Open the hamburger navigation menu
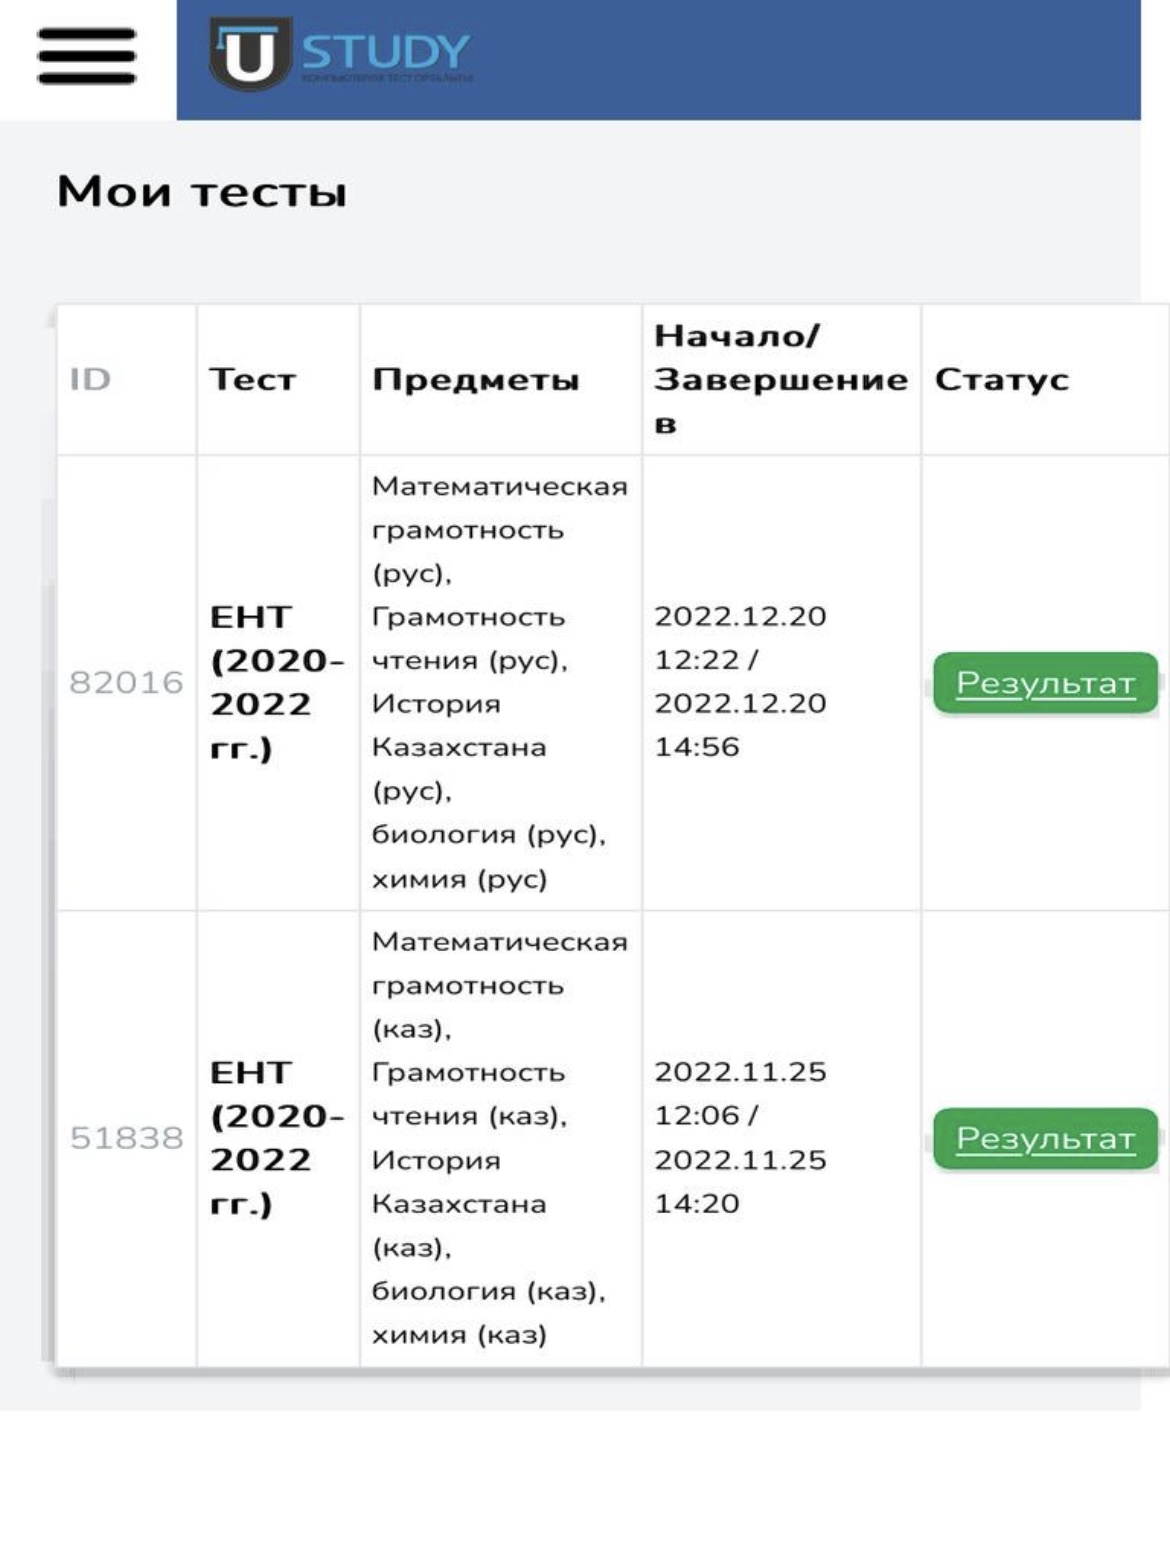The width and height of the screenshot is (1170, 1546). (x=87, y=55)
